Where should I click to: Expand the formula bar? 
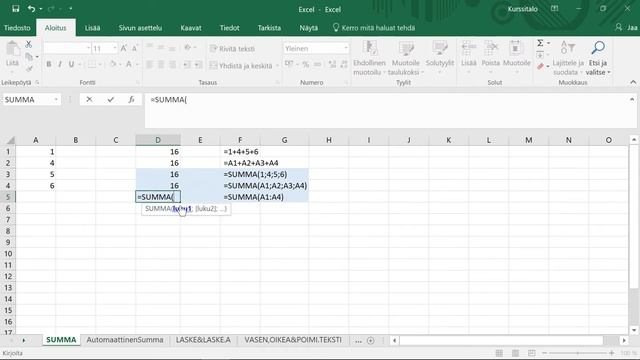coord(632,99)
